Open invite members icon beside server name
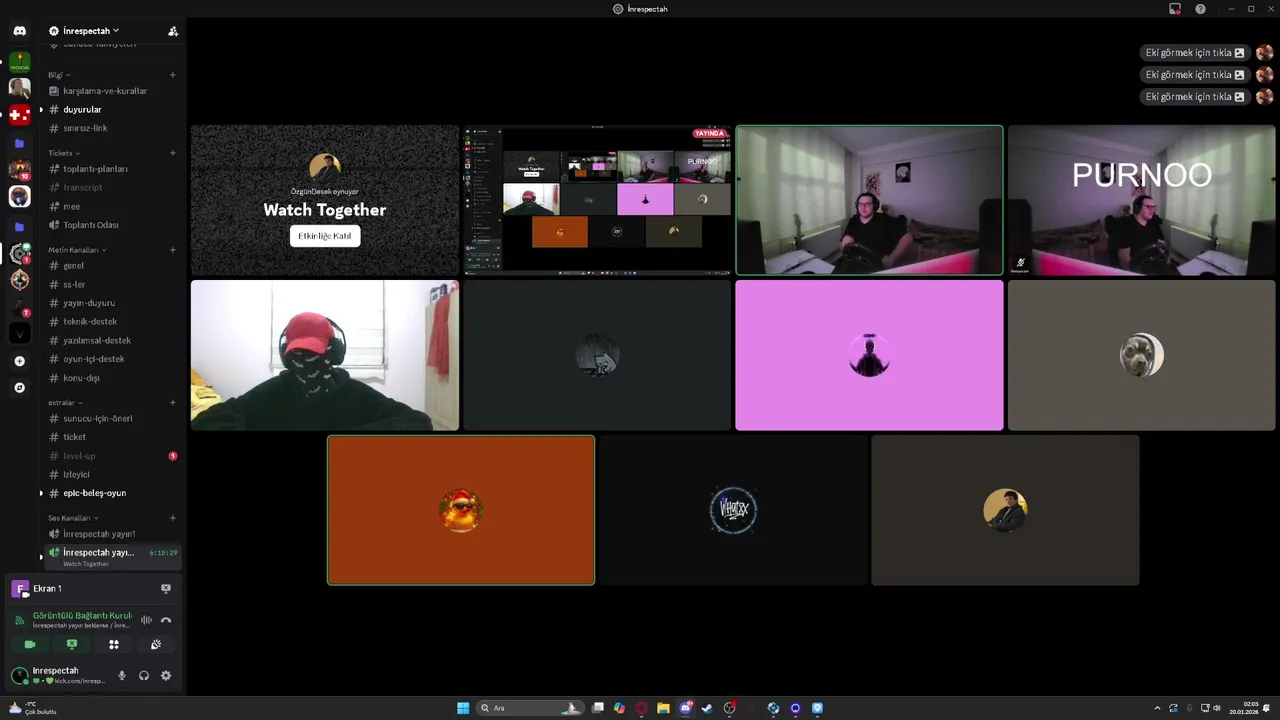The width and height of the screenshot is (1280, 720). pos(173,31)
